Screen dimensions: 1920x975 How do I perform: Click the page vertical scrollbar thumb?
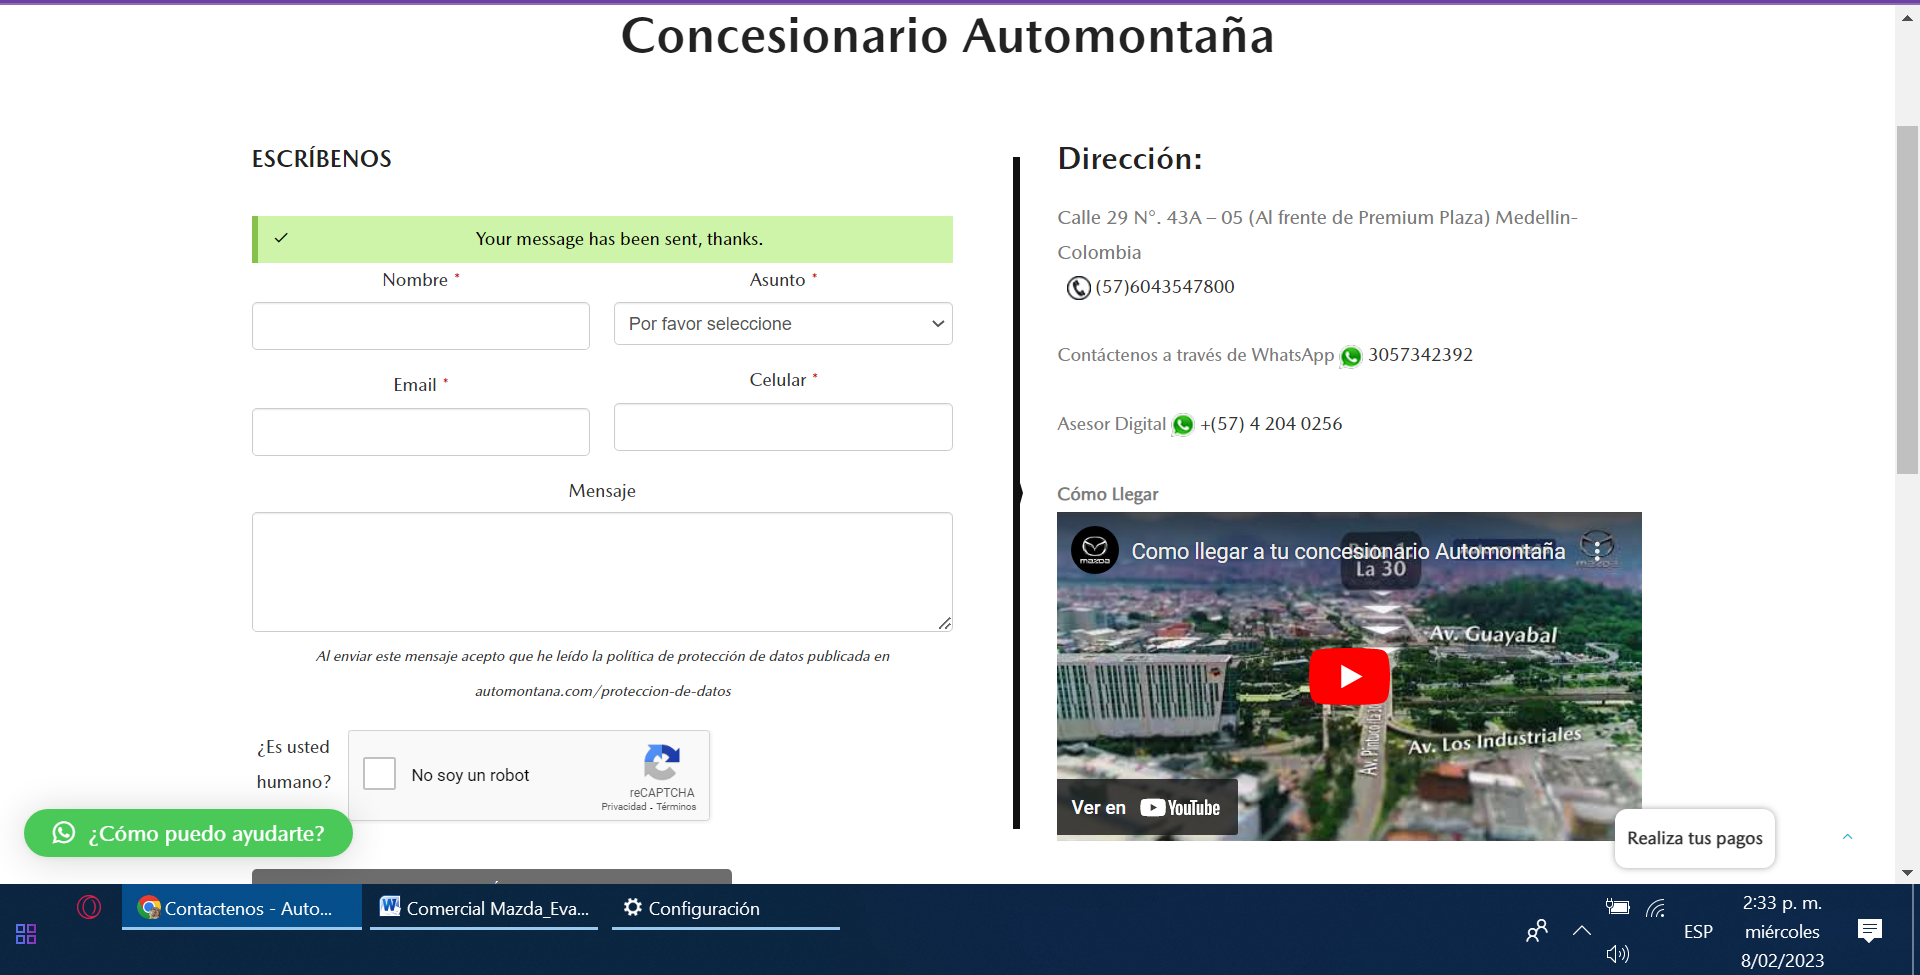(1907, 300)
